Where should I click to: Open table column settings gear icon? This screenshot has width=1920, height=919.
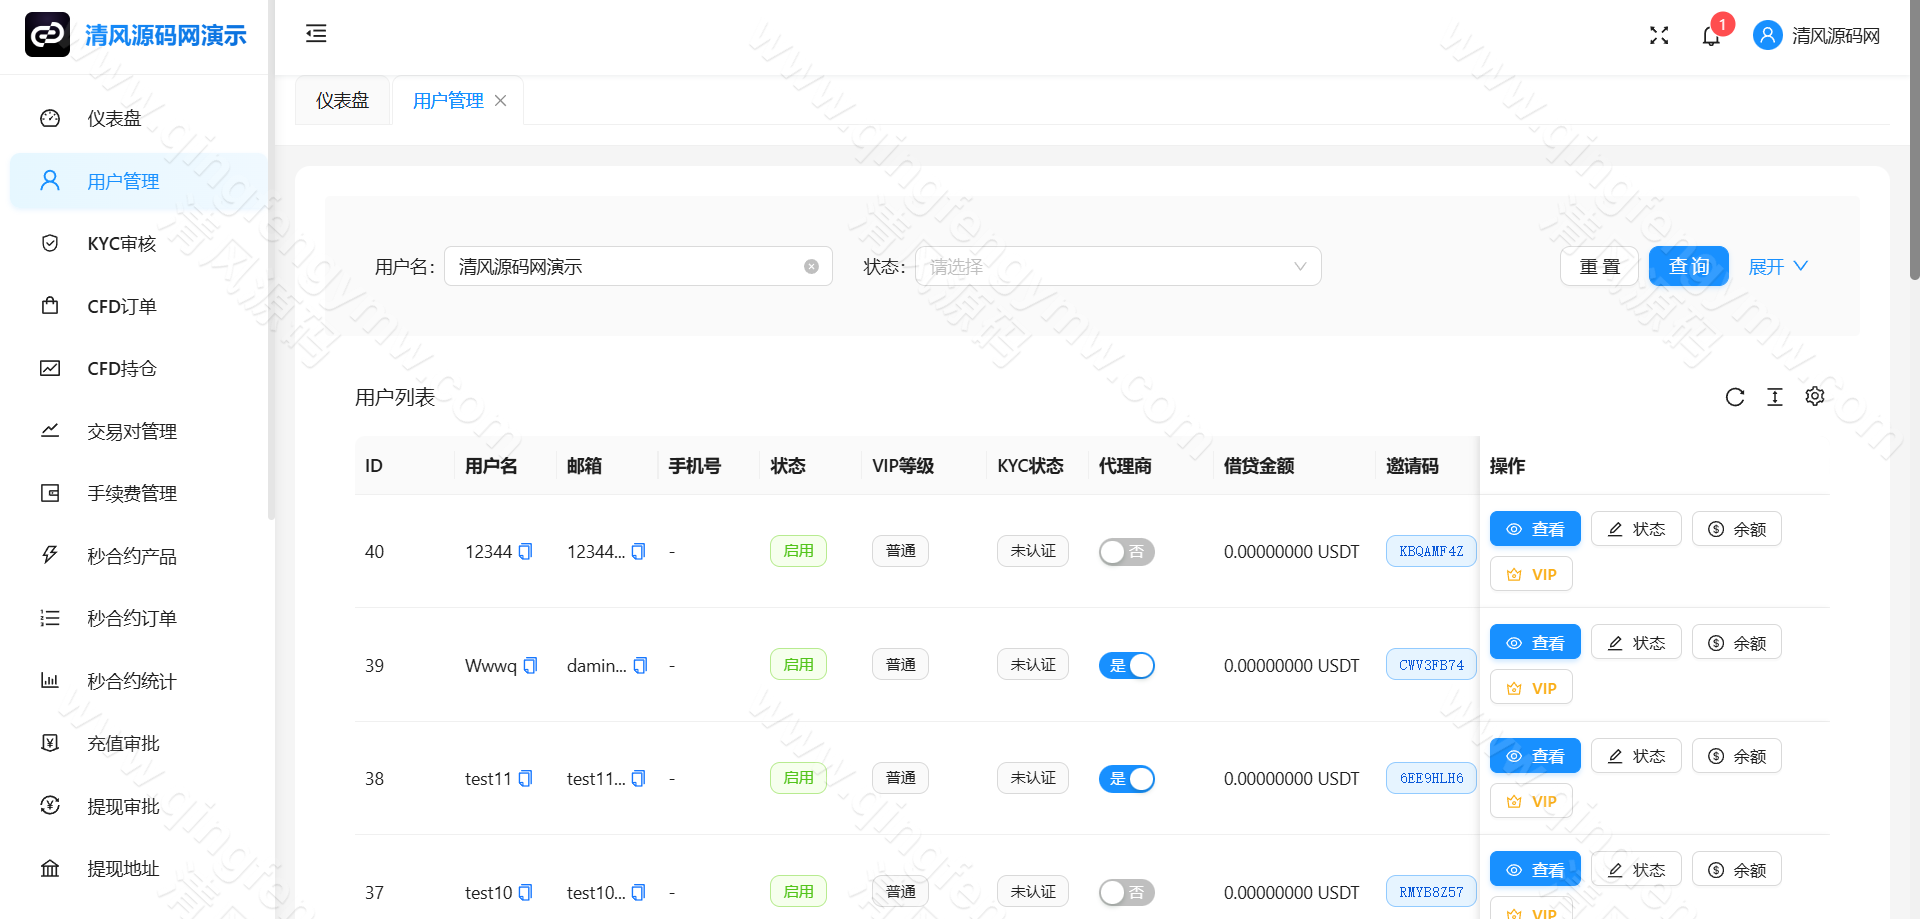coord(1815,396)
